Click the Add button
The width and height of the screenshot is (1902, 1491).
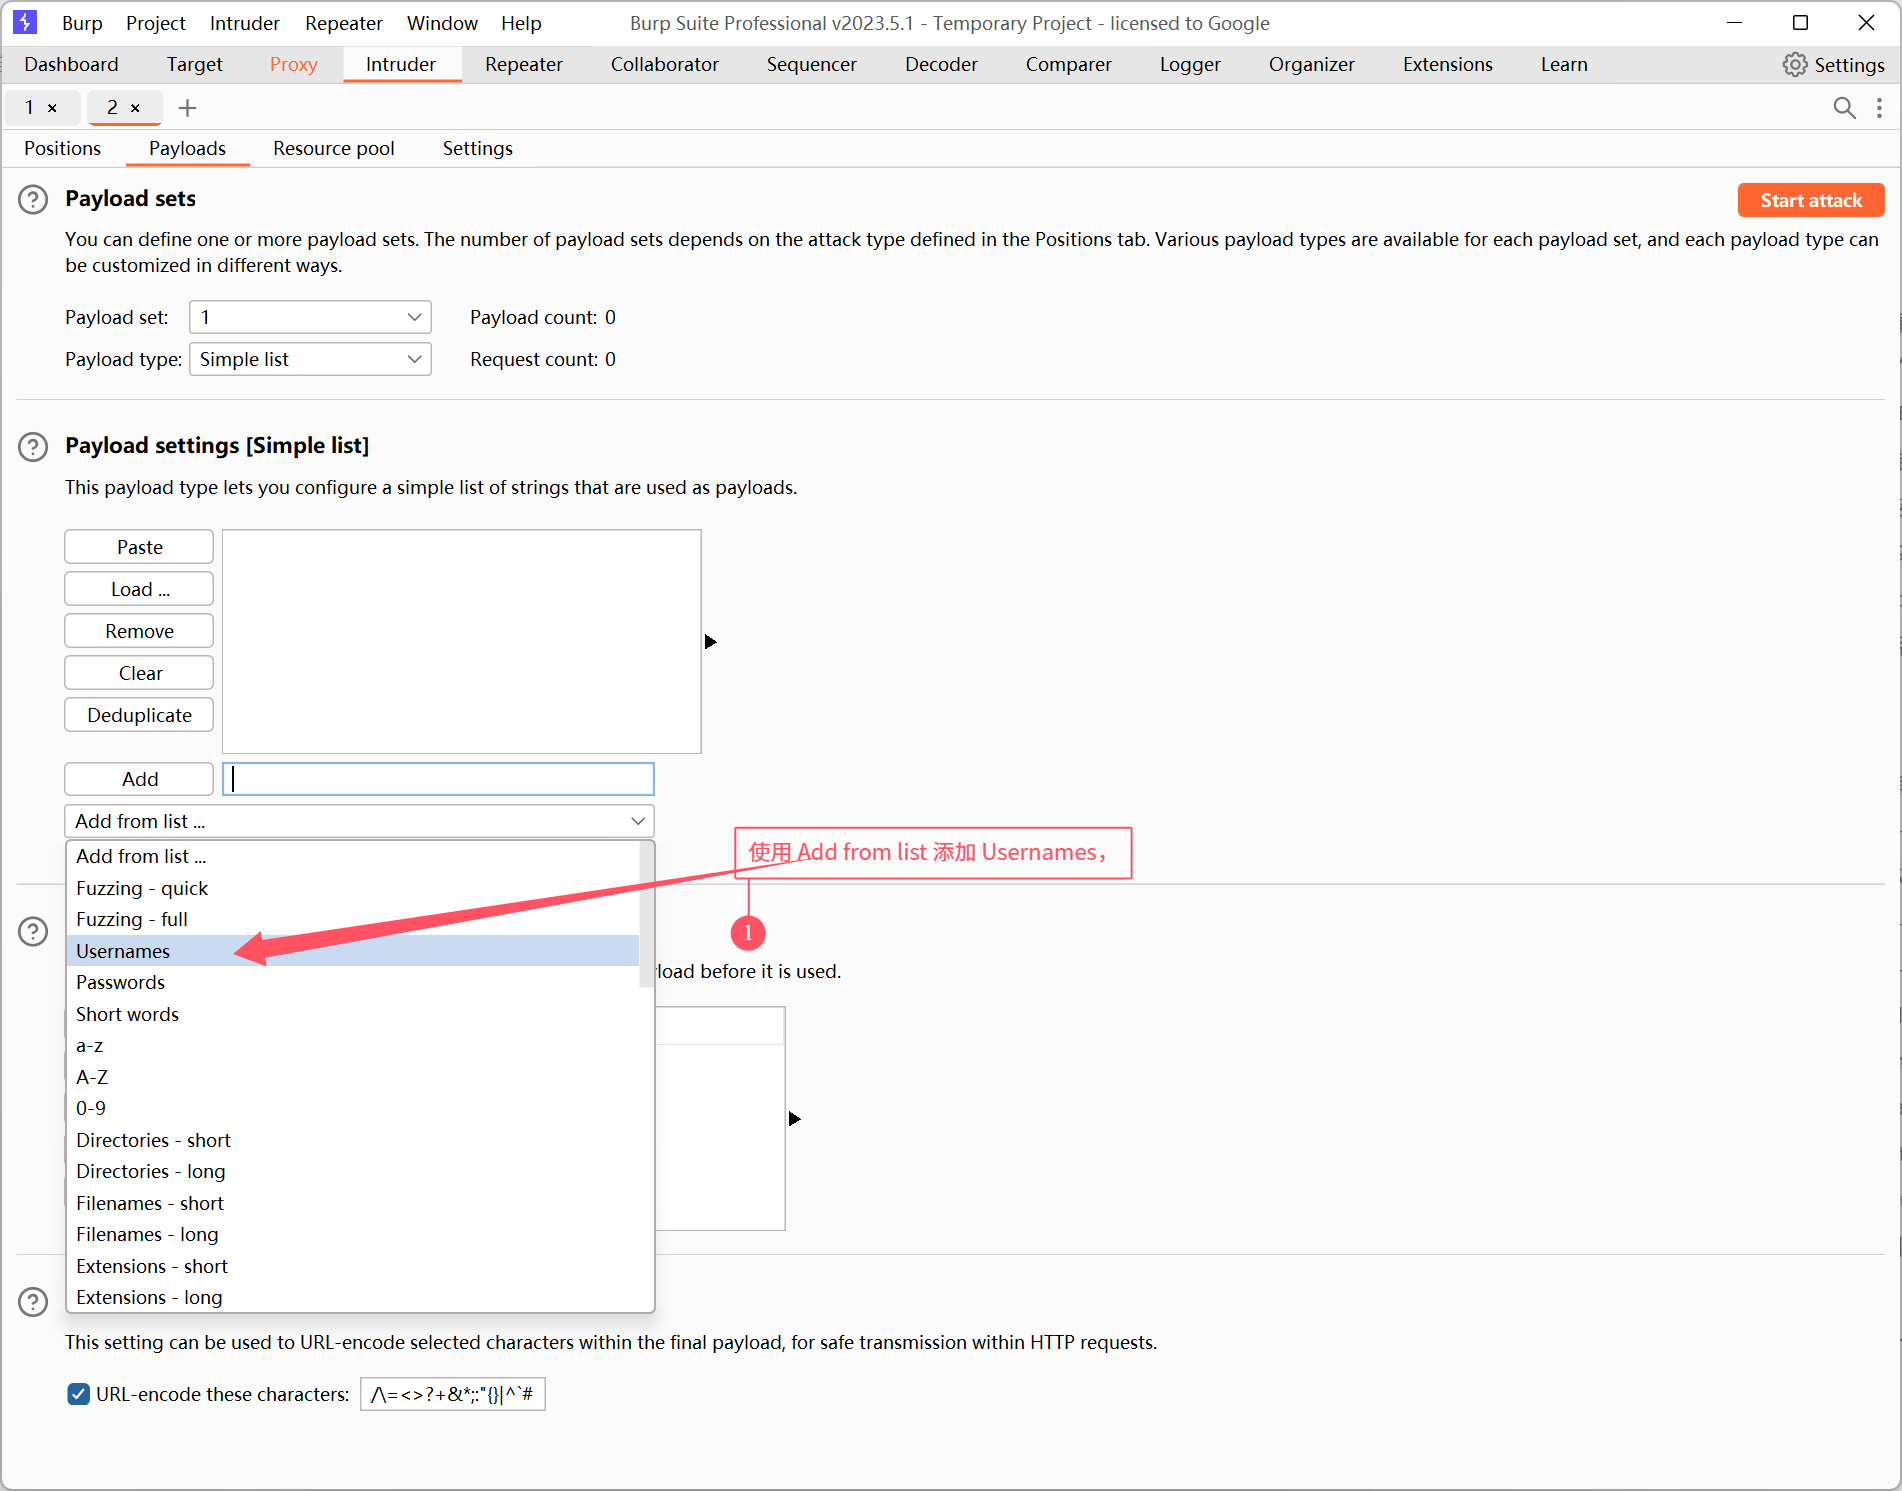tap(139, 779)
